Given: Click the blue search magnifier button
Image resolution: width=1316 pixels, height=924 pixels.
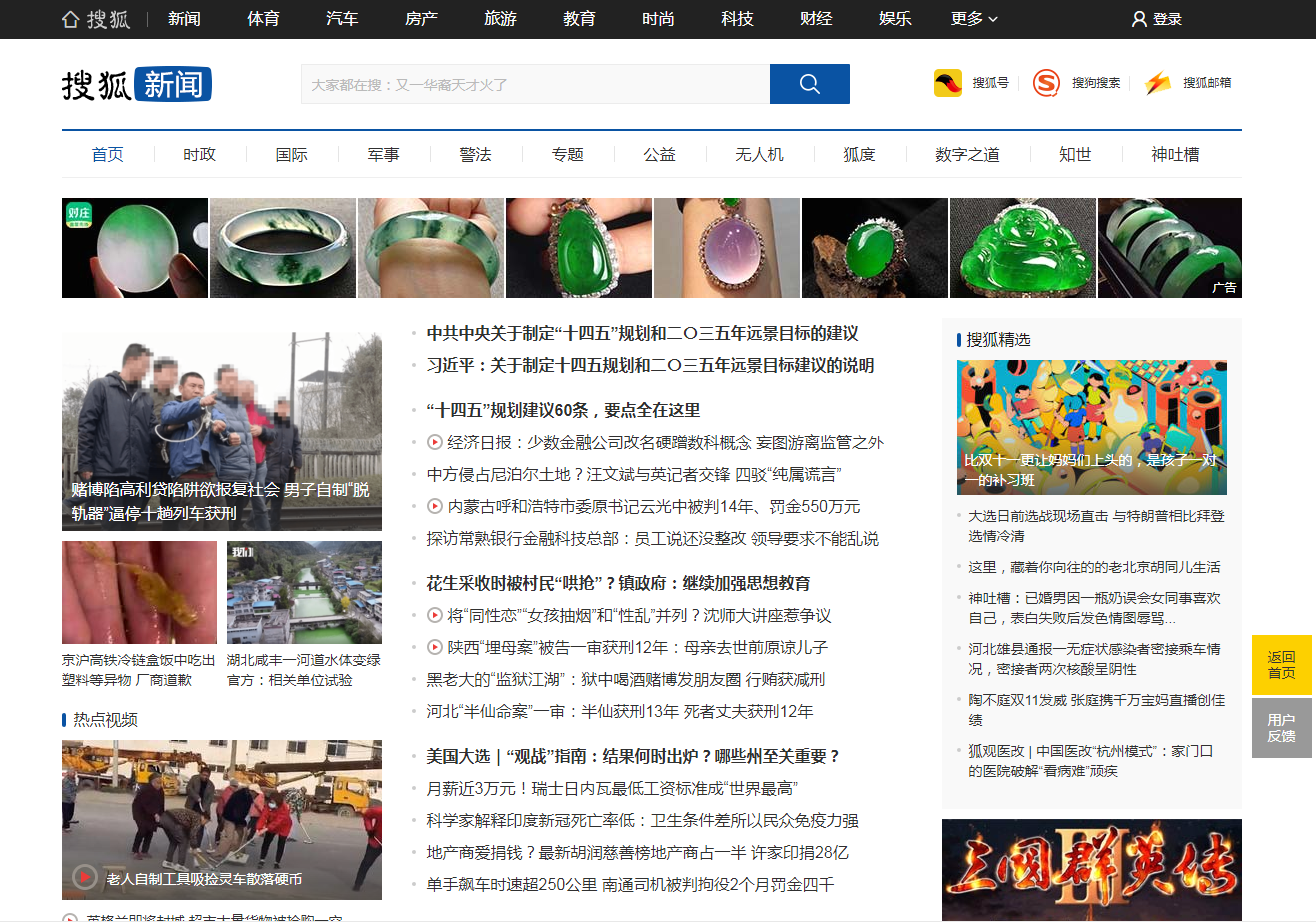Looking at the screenshot, I should click(x=809, y=84).
